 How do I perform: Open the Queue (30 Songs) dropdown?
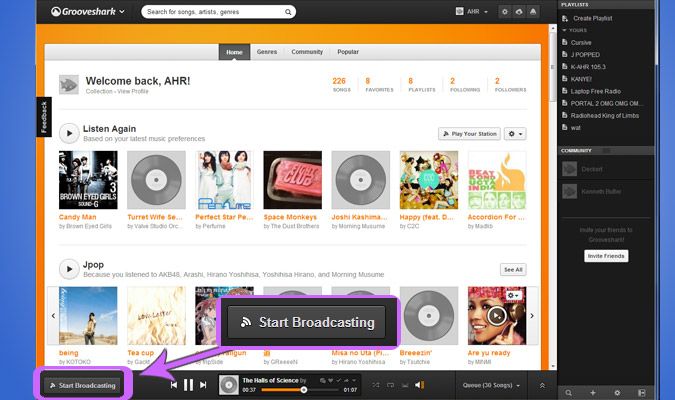tap(491, 385)
